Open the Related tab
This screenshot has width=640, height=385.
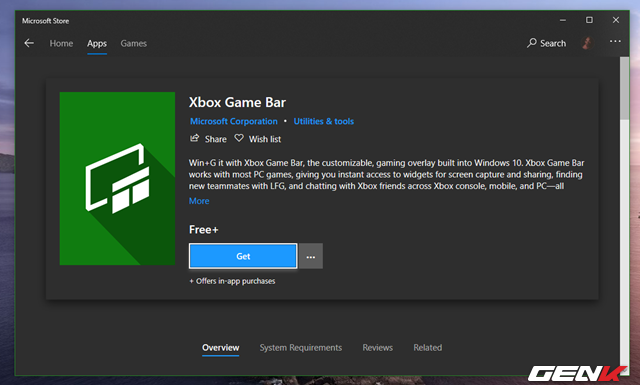click(x=427, y=348)
